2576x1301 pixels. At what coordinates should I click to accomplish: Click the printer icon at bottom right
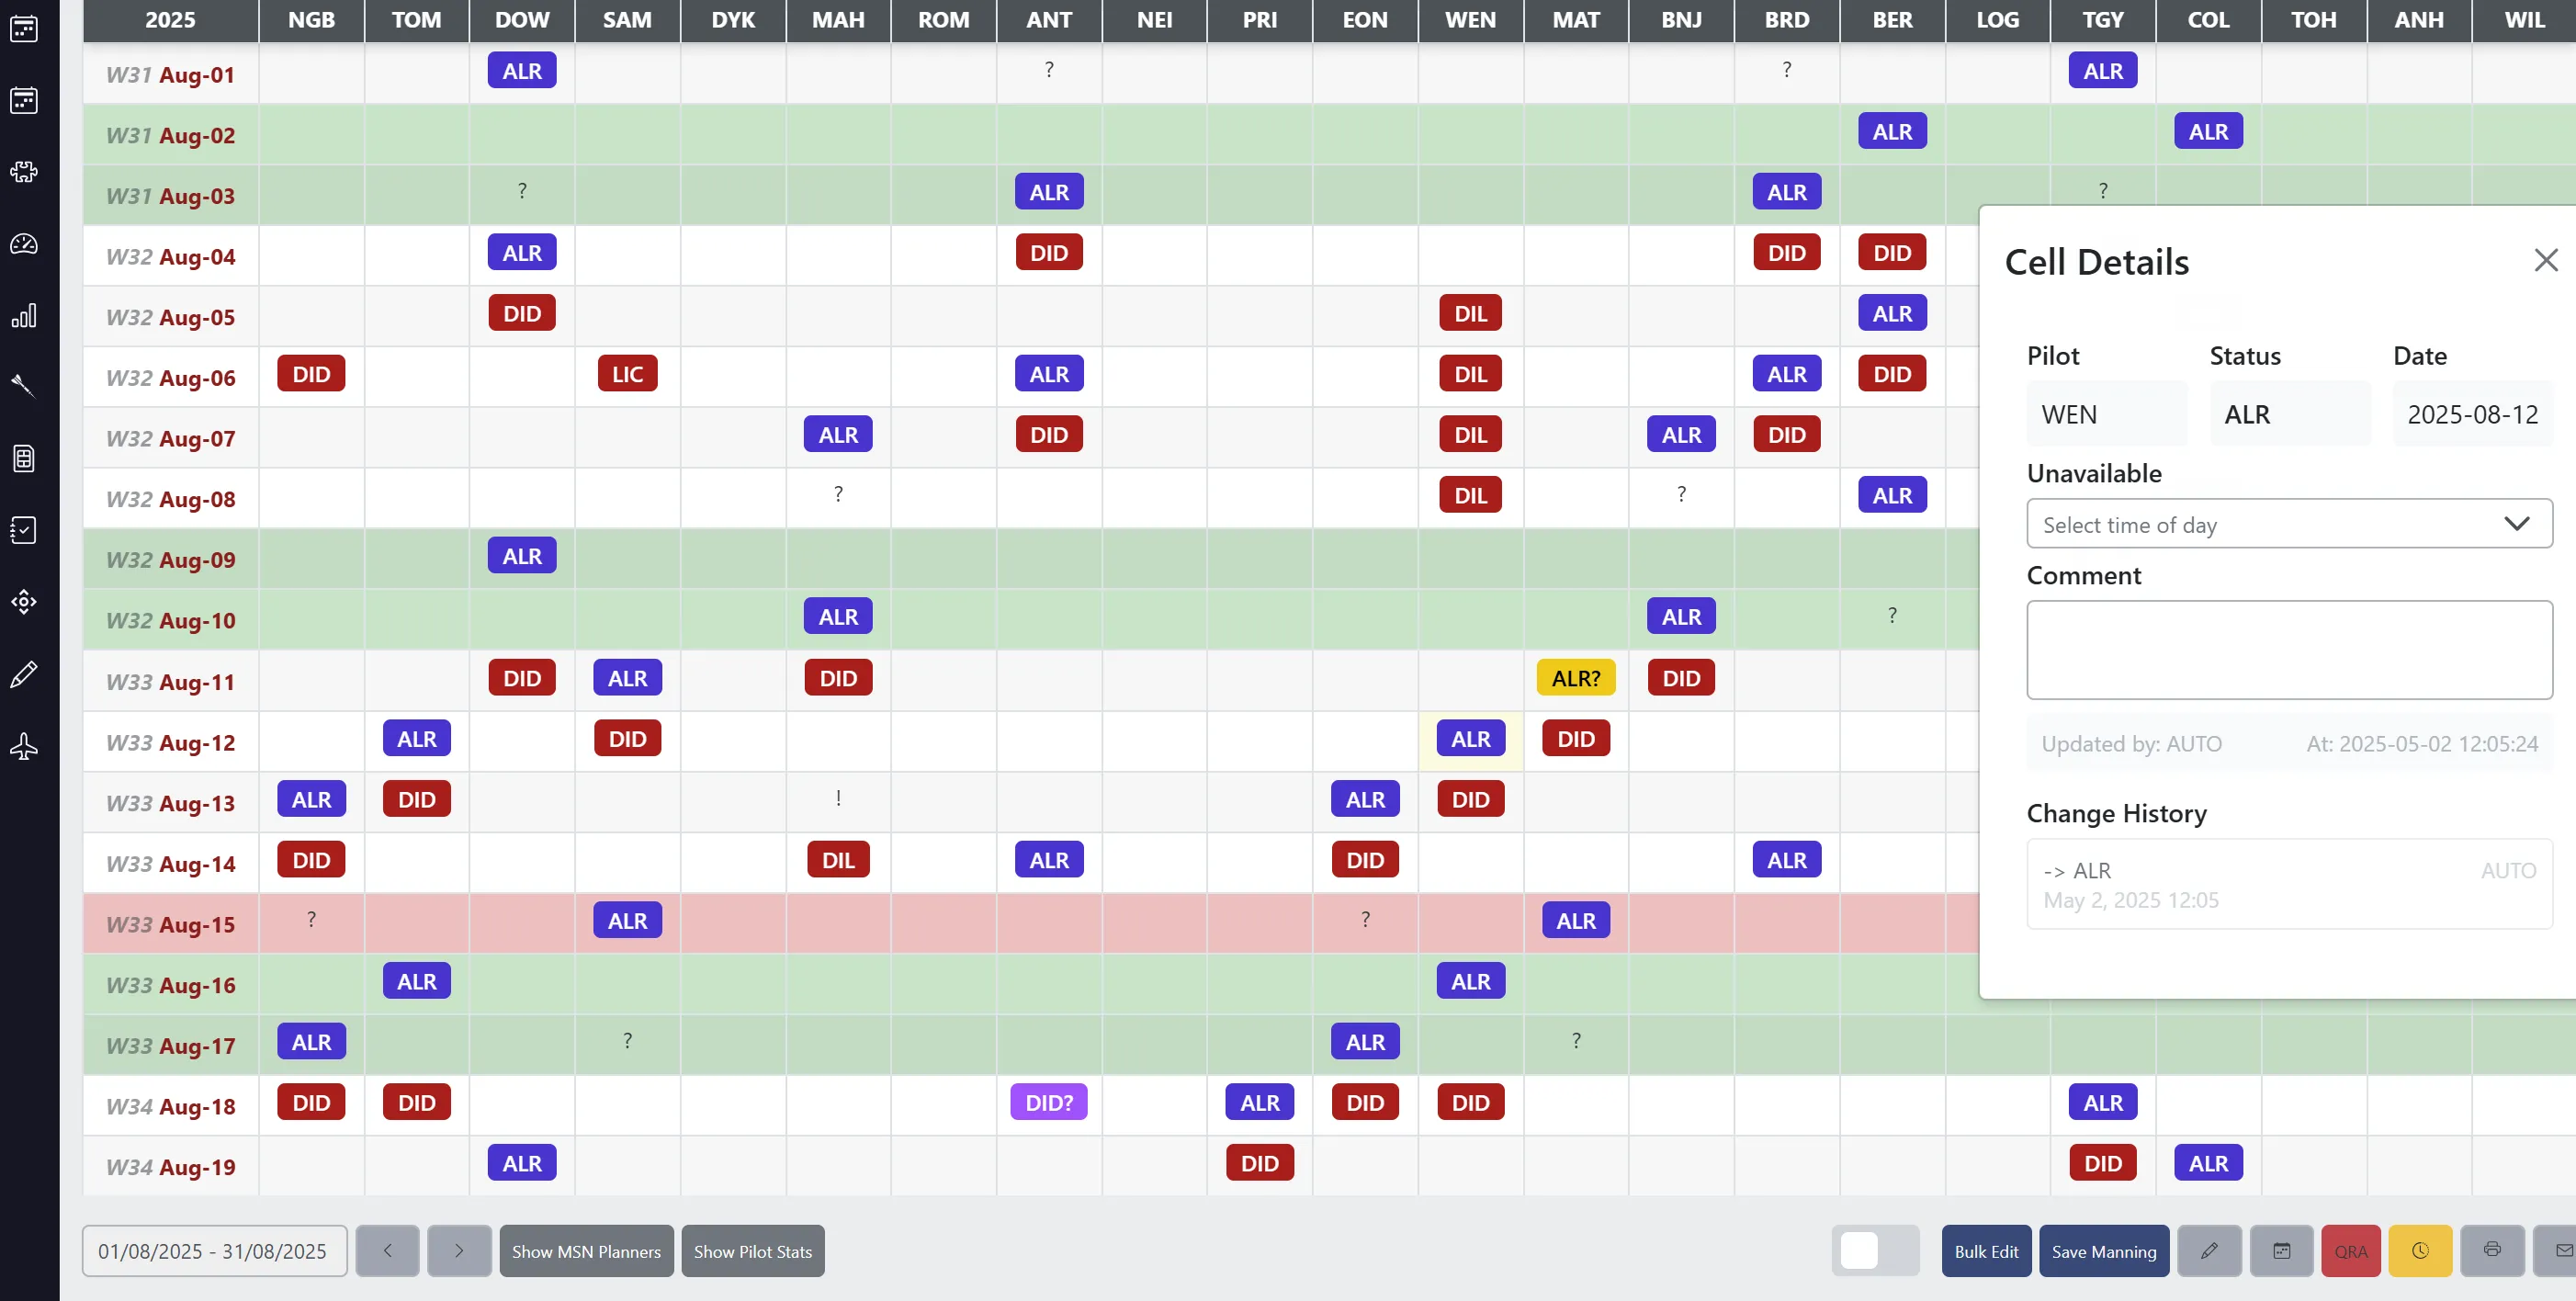point(2491,1250)
